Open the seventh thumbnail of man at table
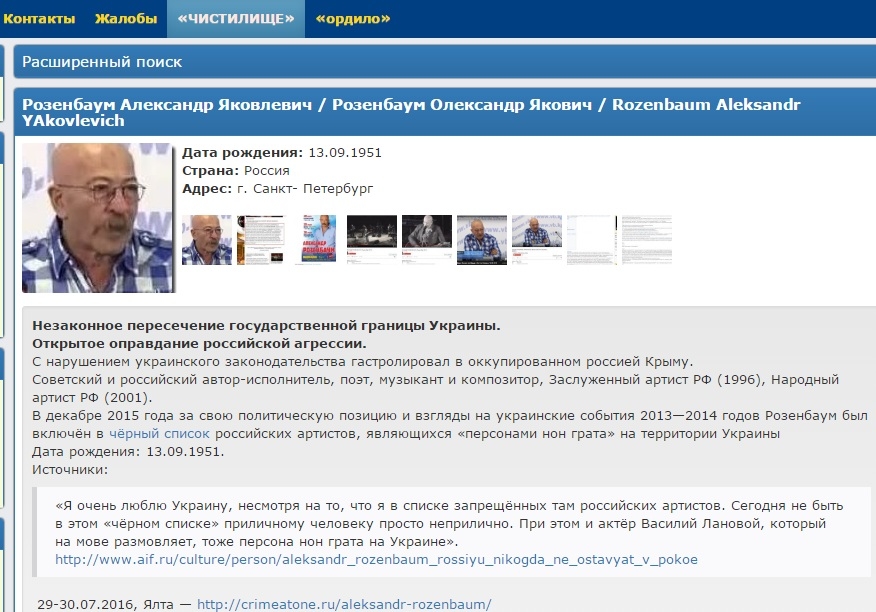 tap(537, 240)
